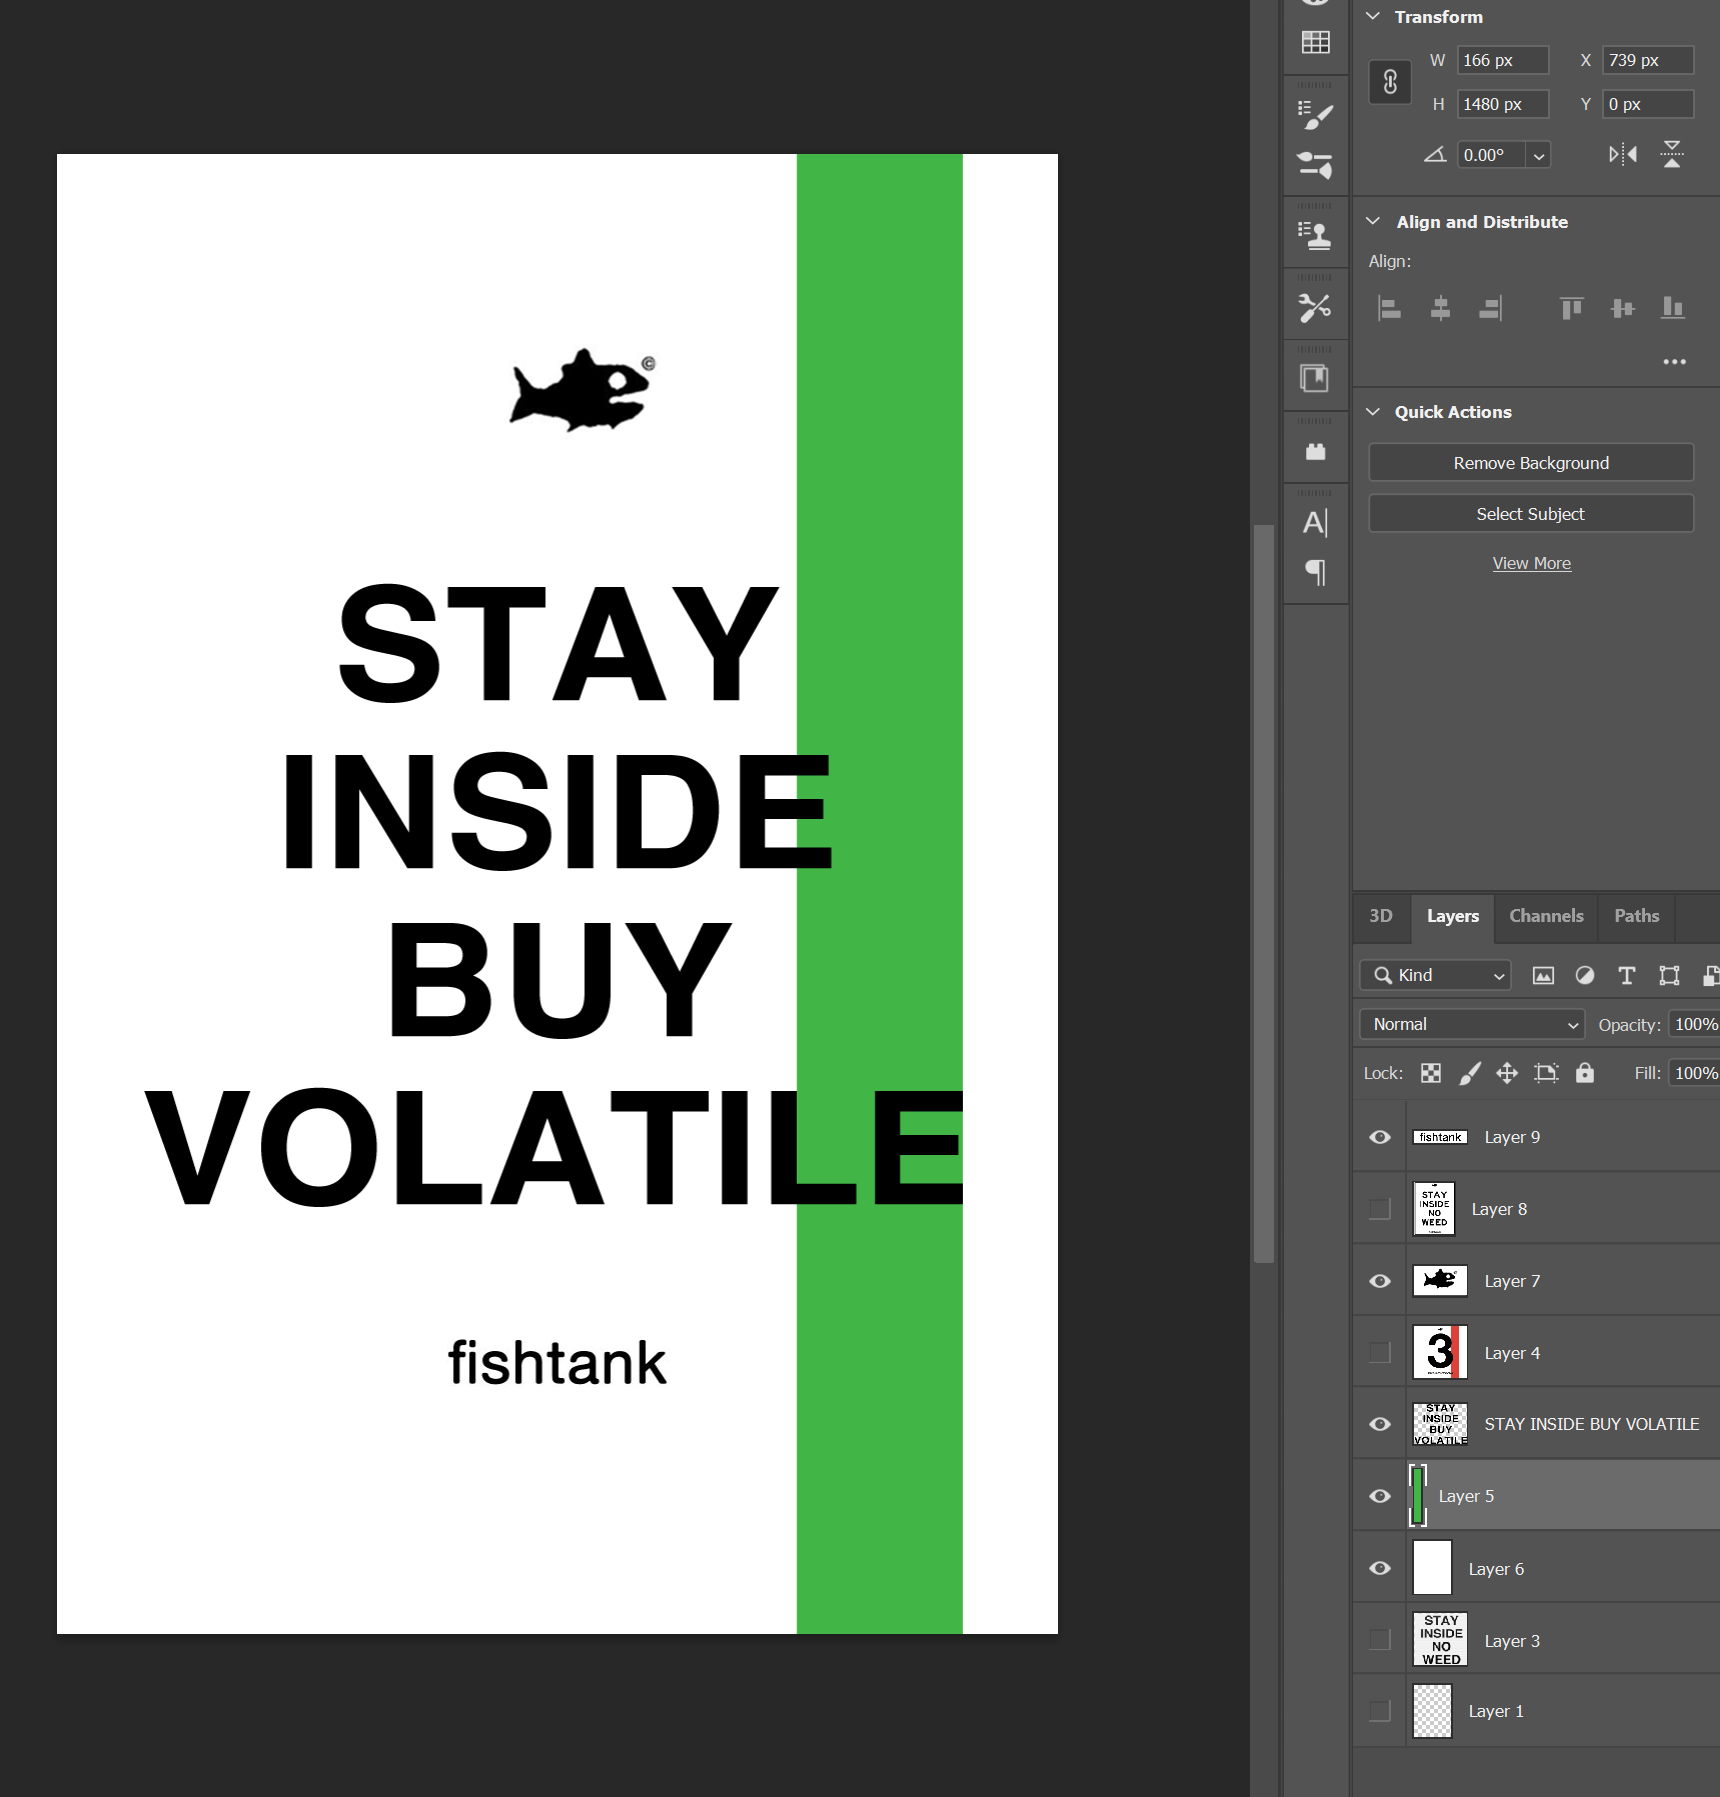Viewport: 1720px width, 1797px height.
Task: Click the Remove Background button
Action: pyautogui.click(x=1531, y=463)
